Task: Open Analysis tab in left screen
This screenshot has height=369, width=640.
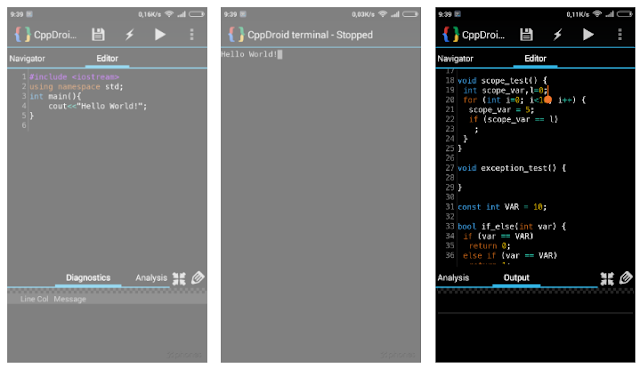Action: coord(151,278)
